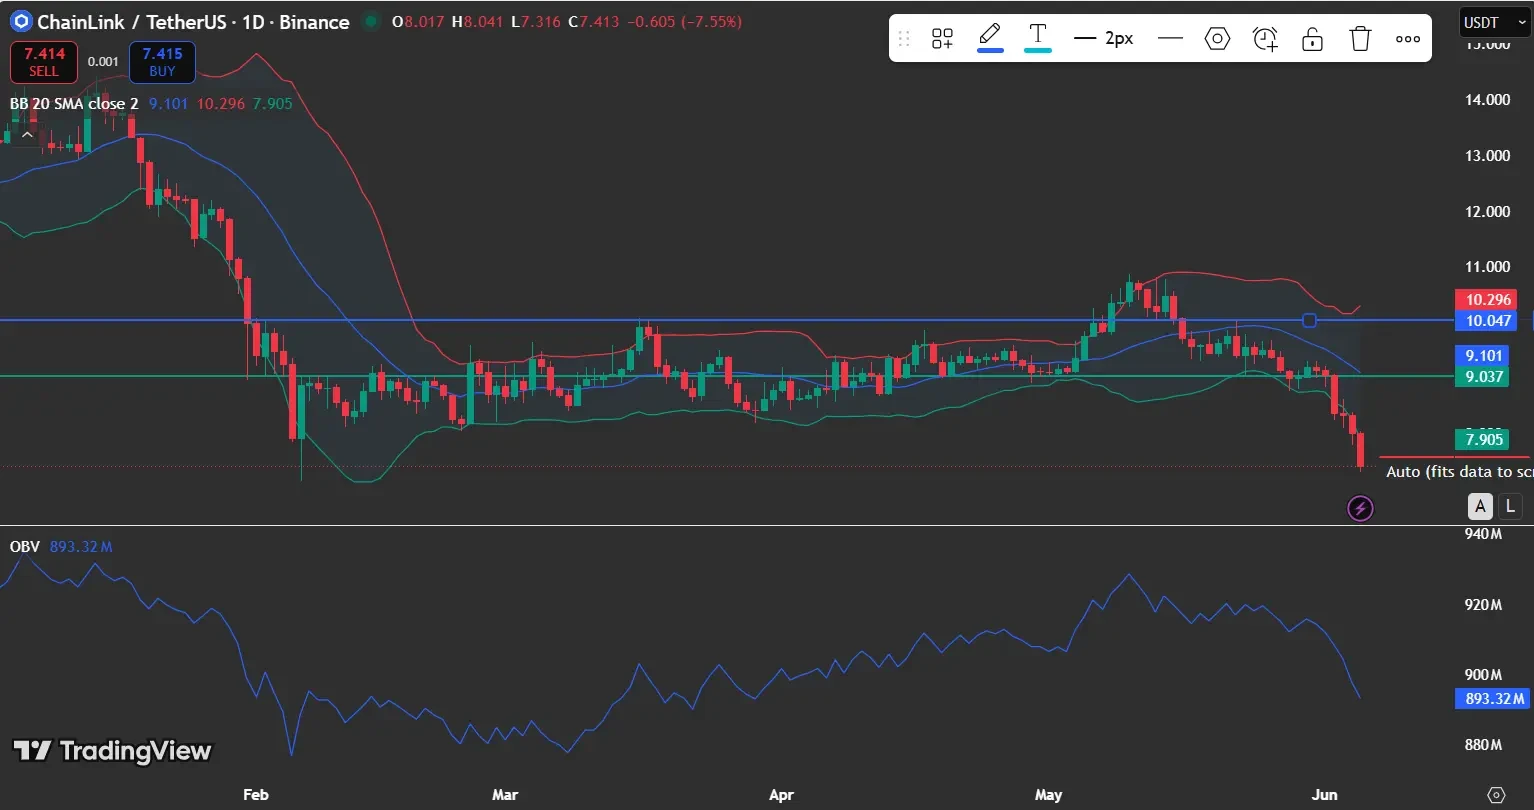
Task: Click the red 7.414 SELL button
Action: click(x=44, y=62)
